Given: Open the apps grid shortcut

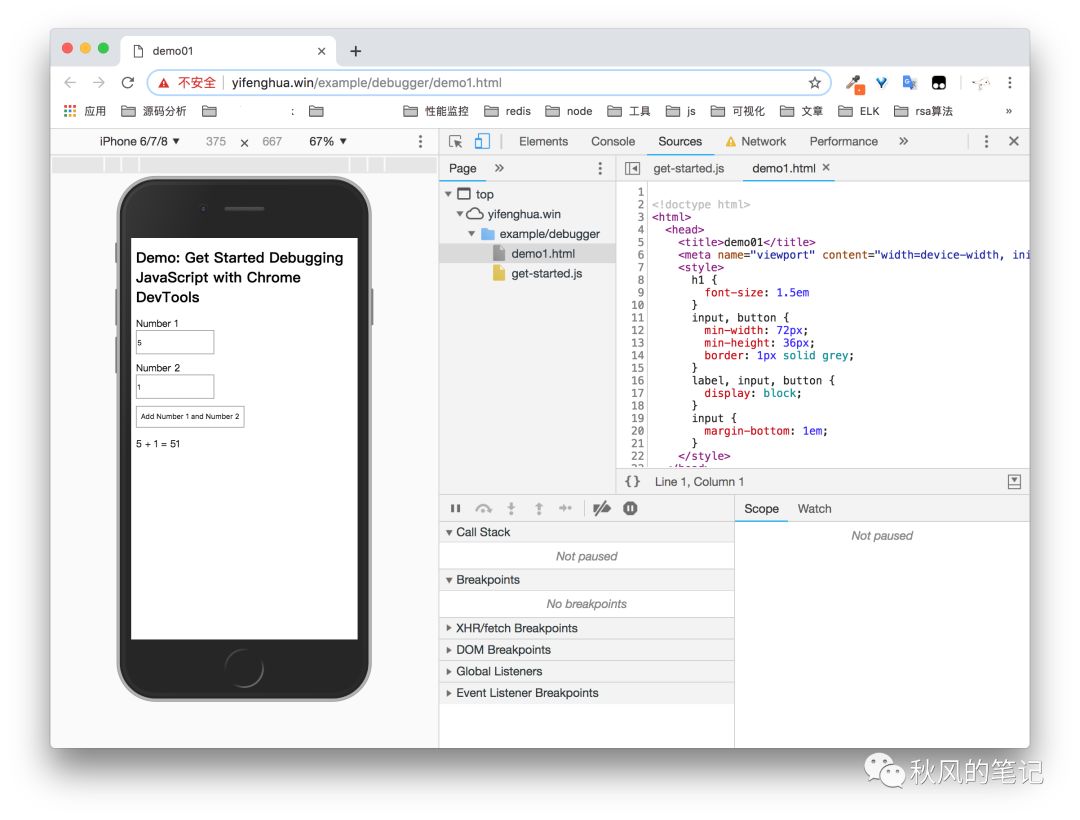Looking at the screenshot, I should click(70, 111).
